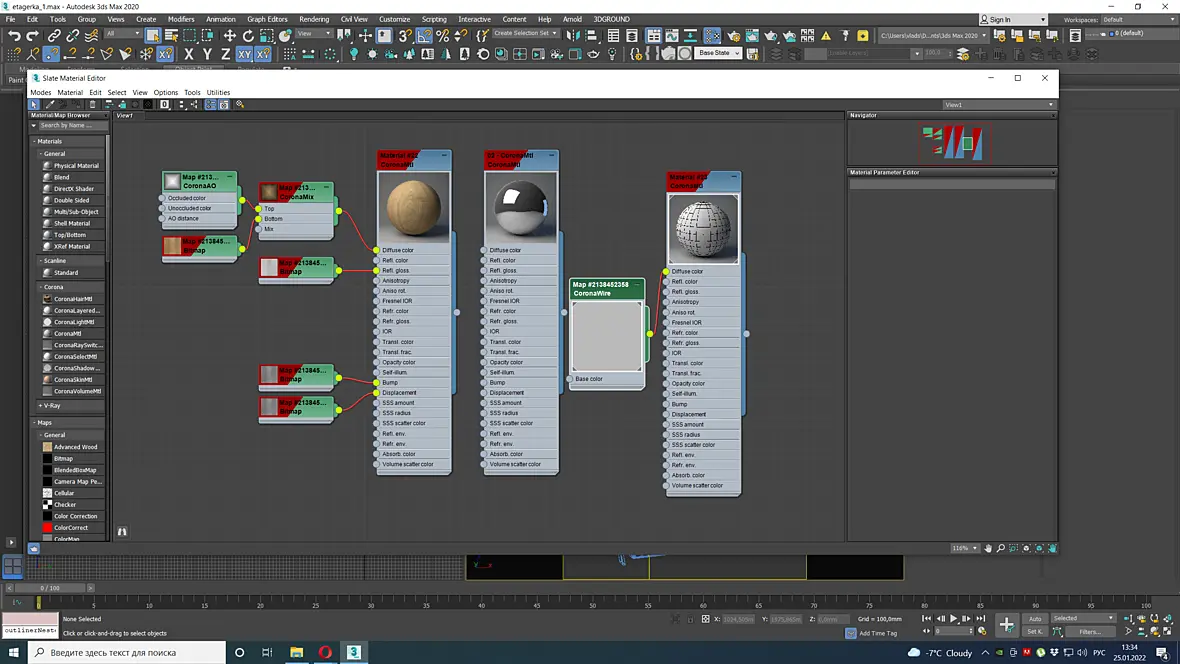Click the chrome sphere material preview
The width and height of the screenshot is (1180, 664).
coord(521,207)
